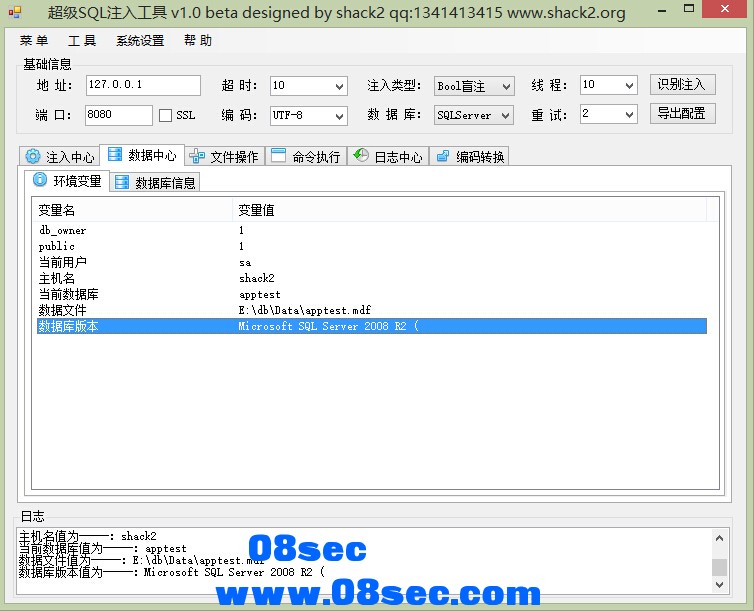Select the 数据文件 row

(x=372, y=310)
